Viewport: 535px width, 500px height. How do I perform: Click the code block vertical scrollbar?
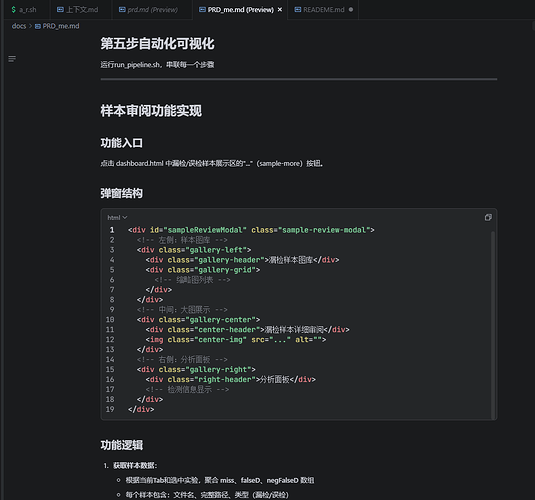click(493, 324)
